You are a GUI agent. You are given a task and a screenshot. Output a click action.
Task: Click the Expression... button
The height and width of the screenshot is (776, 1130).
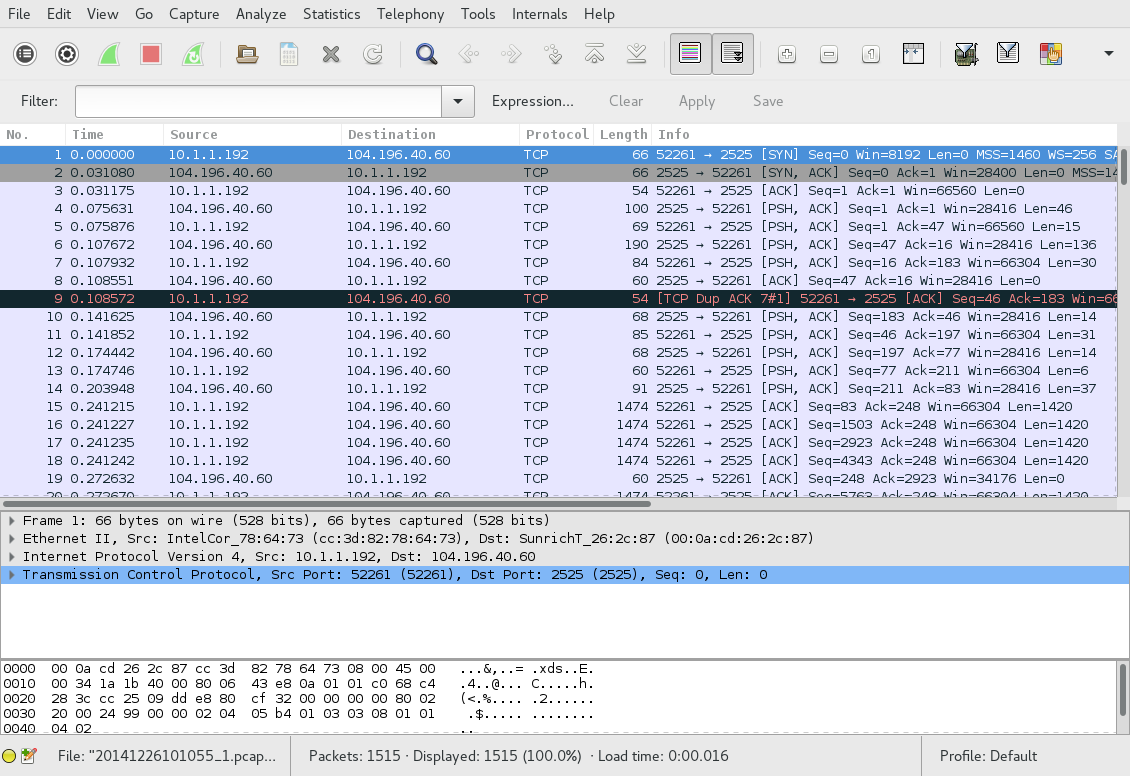pos(533,102)
